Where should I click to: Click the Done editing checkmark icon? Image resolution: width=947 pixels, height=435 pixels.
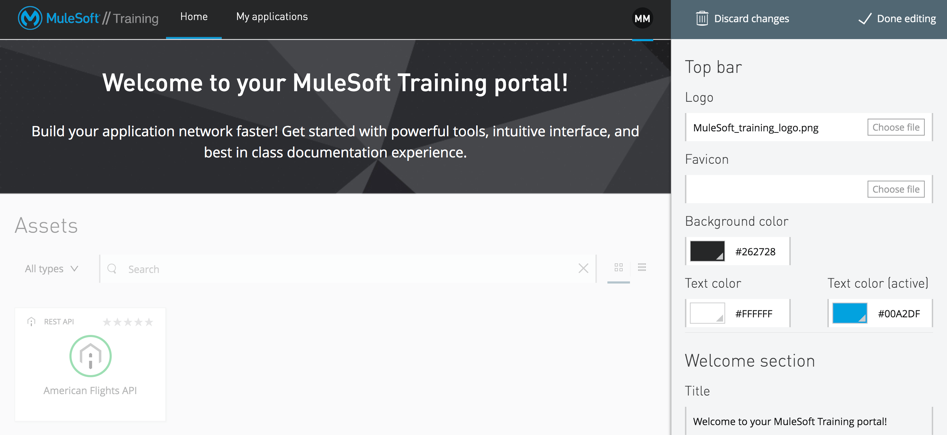pos(864,19)
